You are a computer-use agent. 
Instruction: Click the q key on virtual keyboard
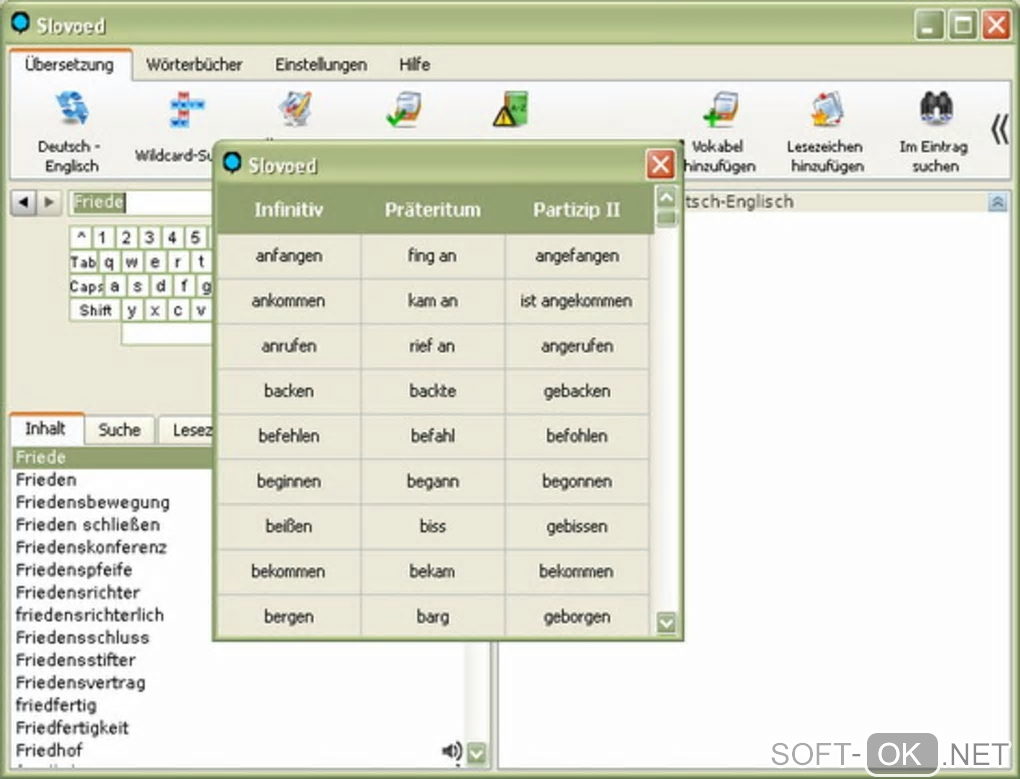[109, 262]
